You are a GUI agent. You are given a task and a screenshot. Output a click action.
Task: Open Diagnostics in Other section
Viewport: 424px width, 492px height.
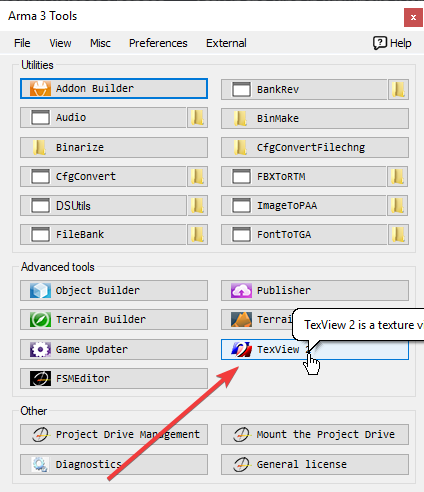coord(114,464)
